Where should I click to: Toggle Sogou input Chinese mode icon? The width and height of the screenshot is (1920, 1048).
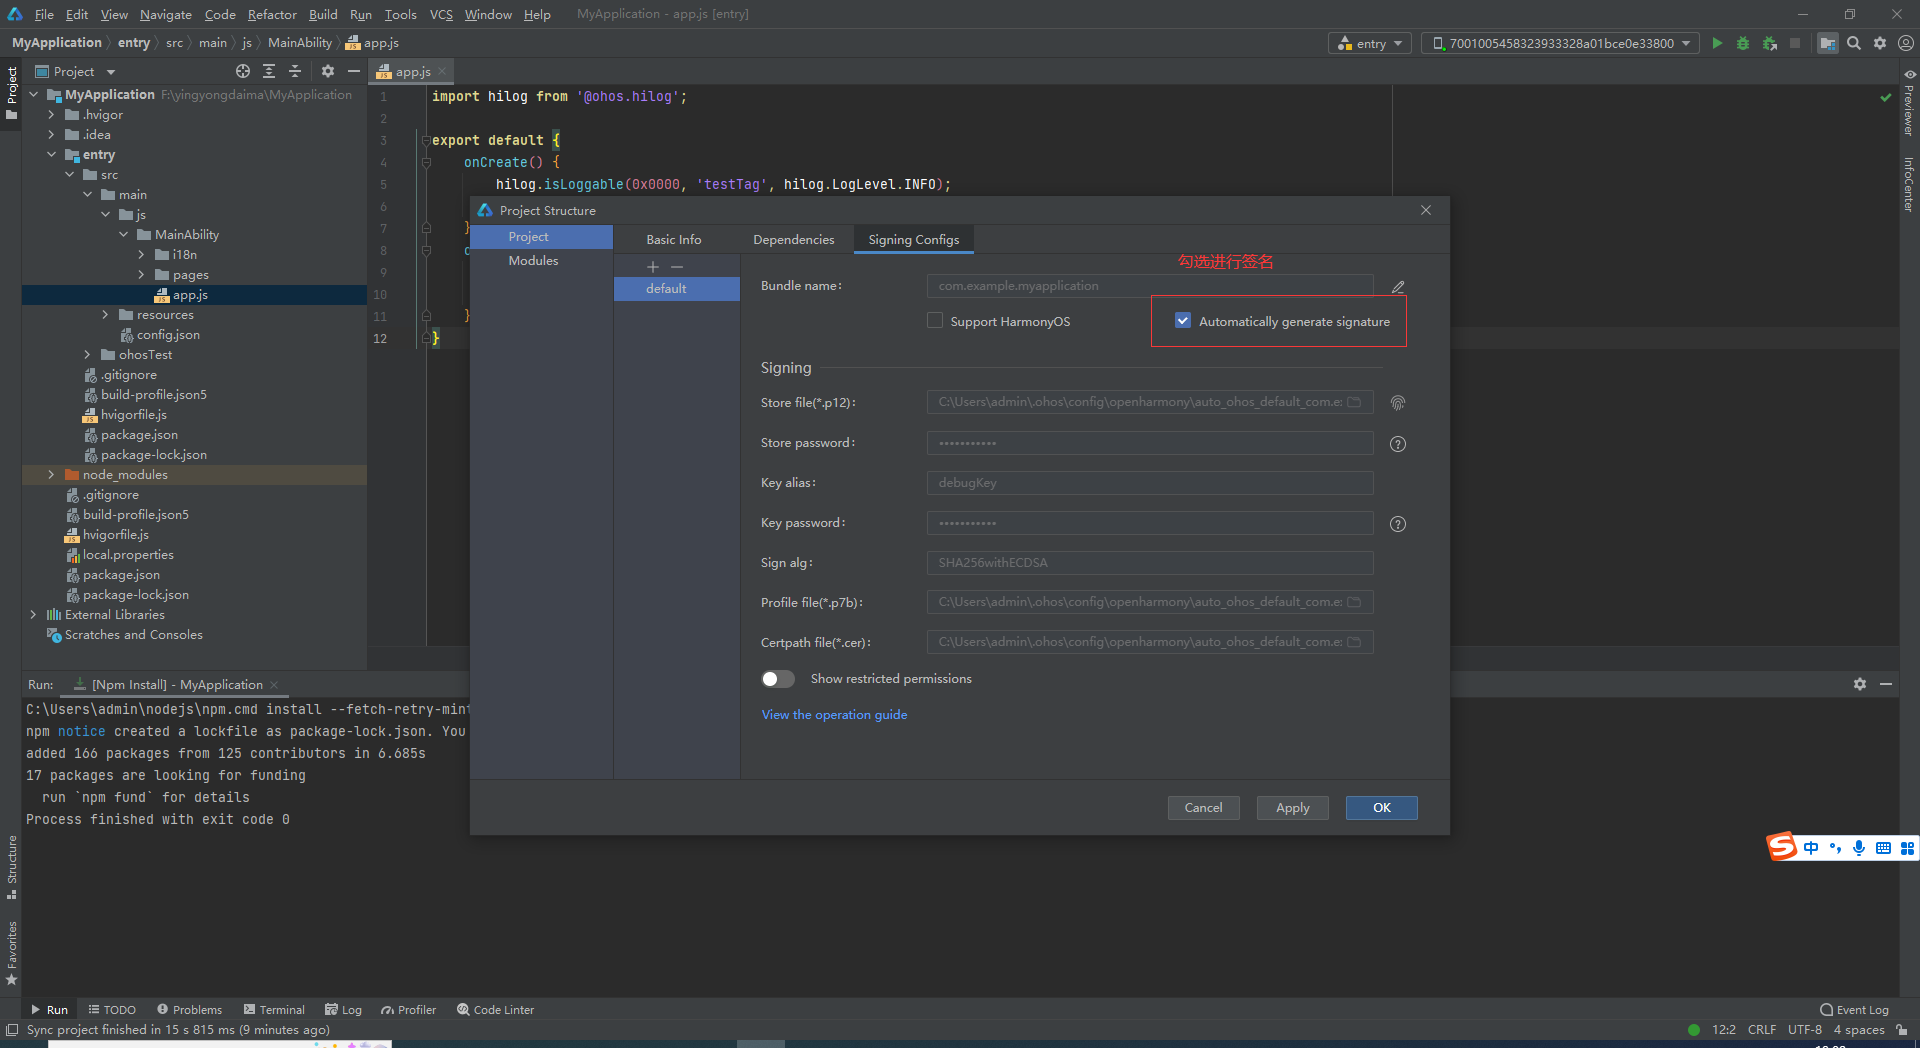(1811, 848)
